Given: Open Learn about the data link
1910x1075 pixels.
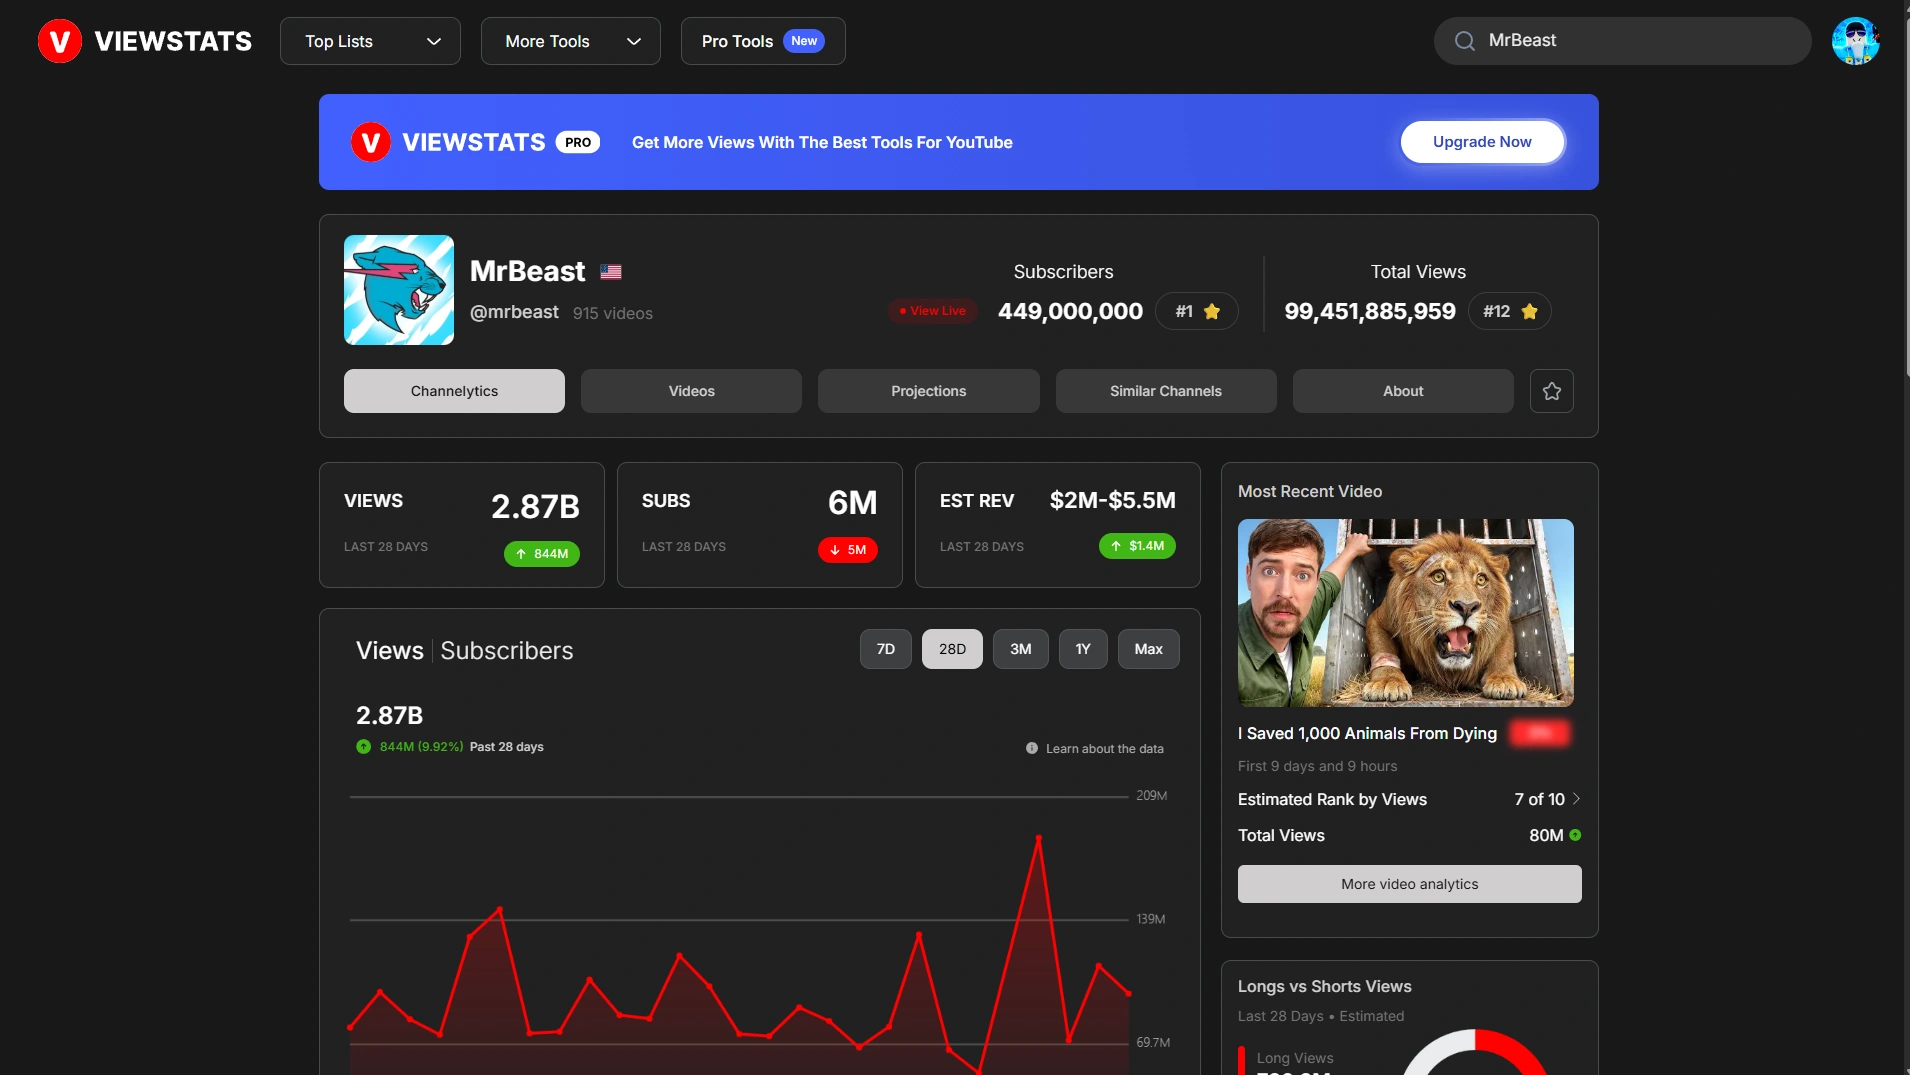Looking at the screenshot, I should (1105, 749).
